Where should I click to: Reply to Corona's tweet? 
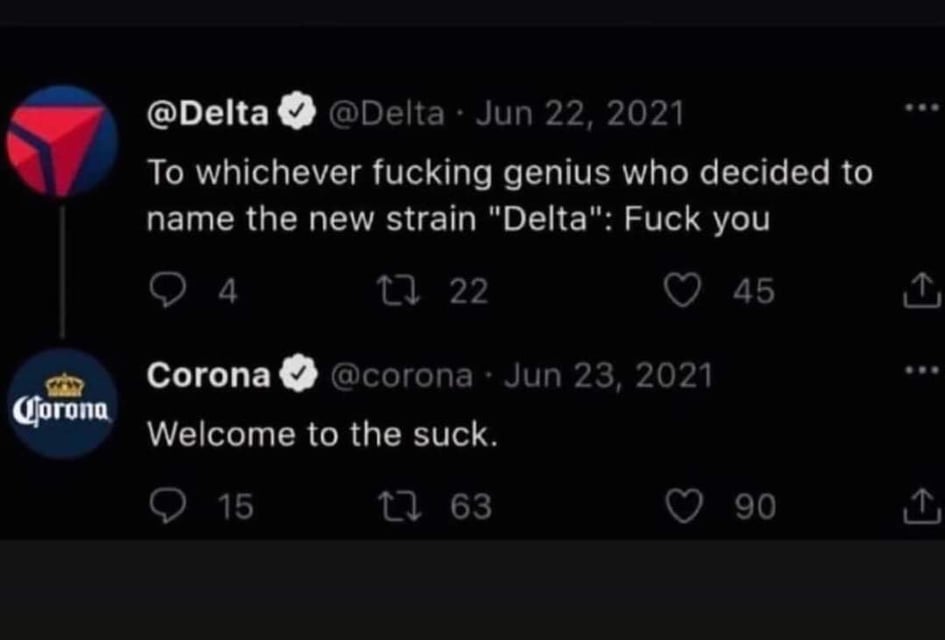[163, 507]
